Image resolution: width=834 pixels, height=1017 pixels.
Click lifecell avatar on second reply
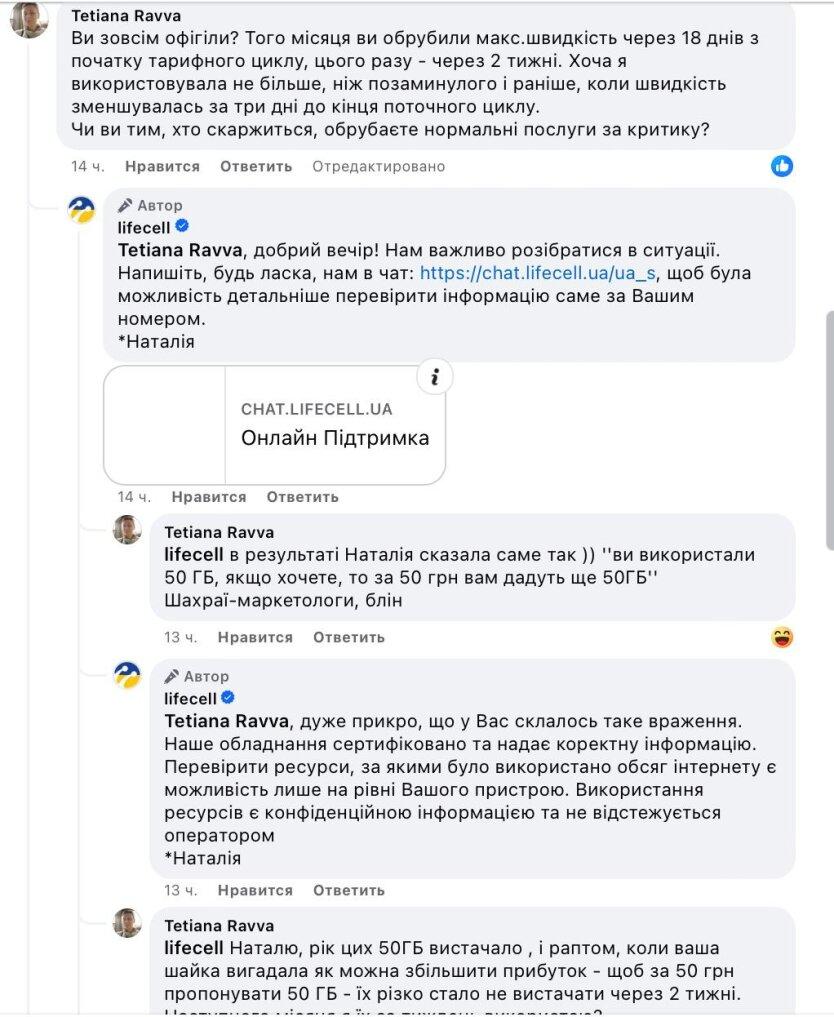(x=127, y=676)
